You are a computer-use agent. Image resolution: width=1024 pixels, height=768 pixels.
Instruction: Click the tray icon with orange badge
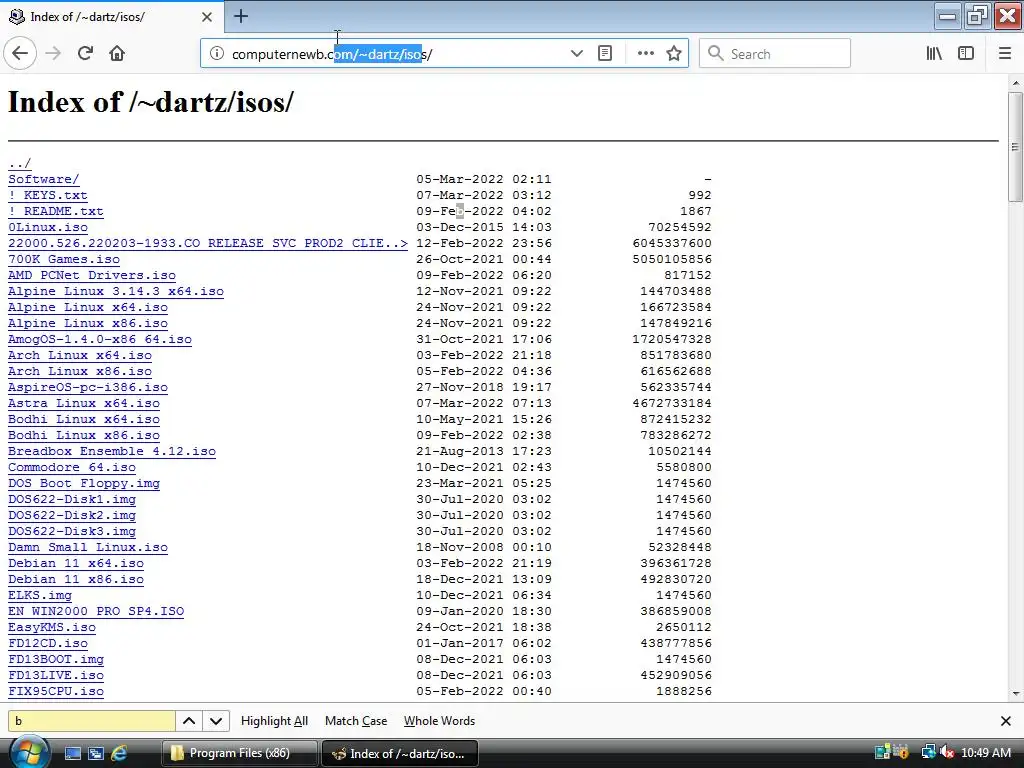point(901,753)
